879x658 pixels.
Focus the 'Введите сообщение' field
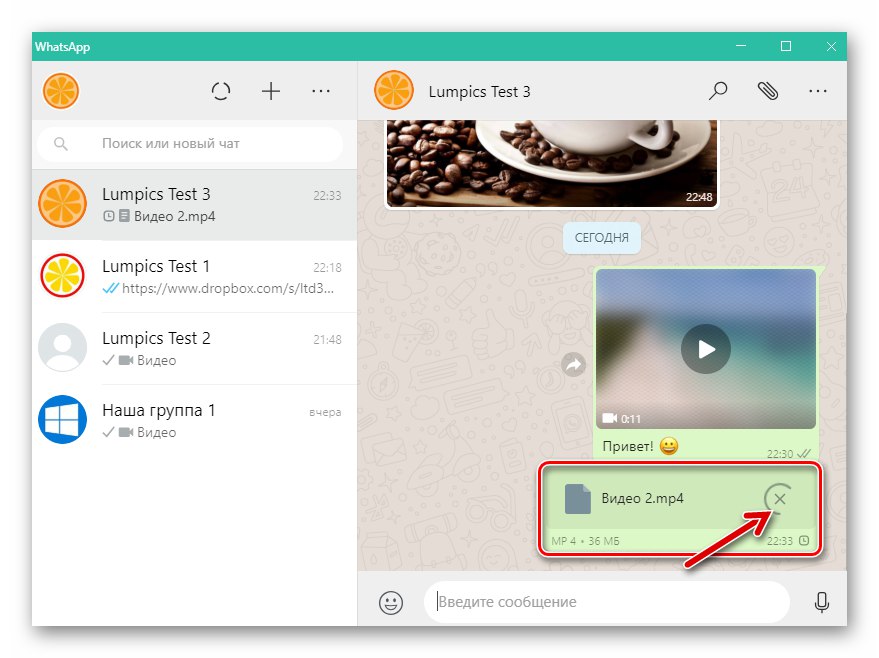point(607,602)
